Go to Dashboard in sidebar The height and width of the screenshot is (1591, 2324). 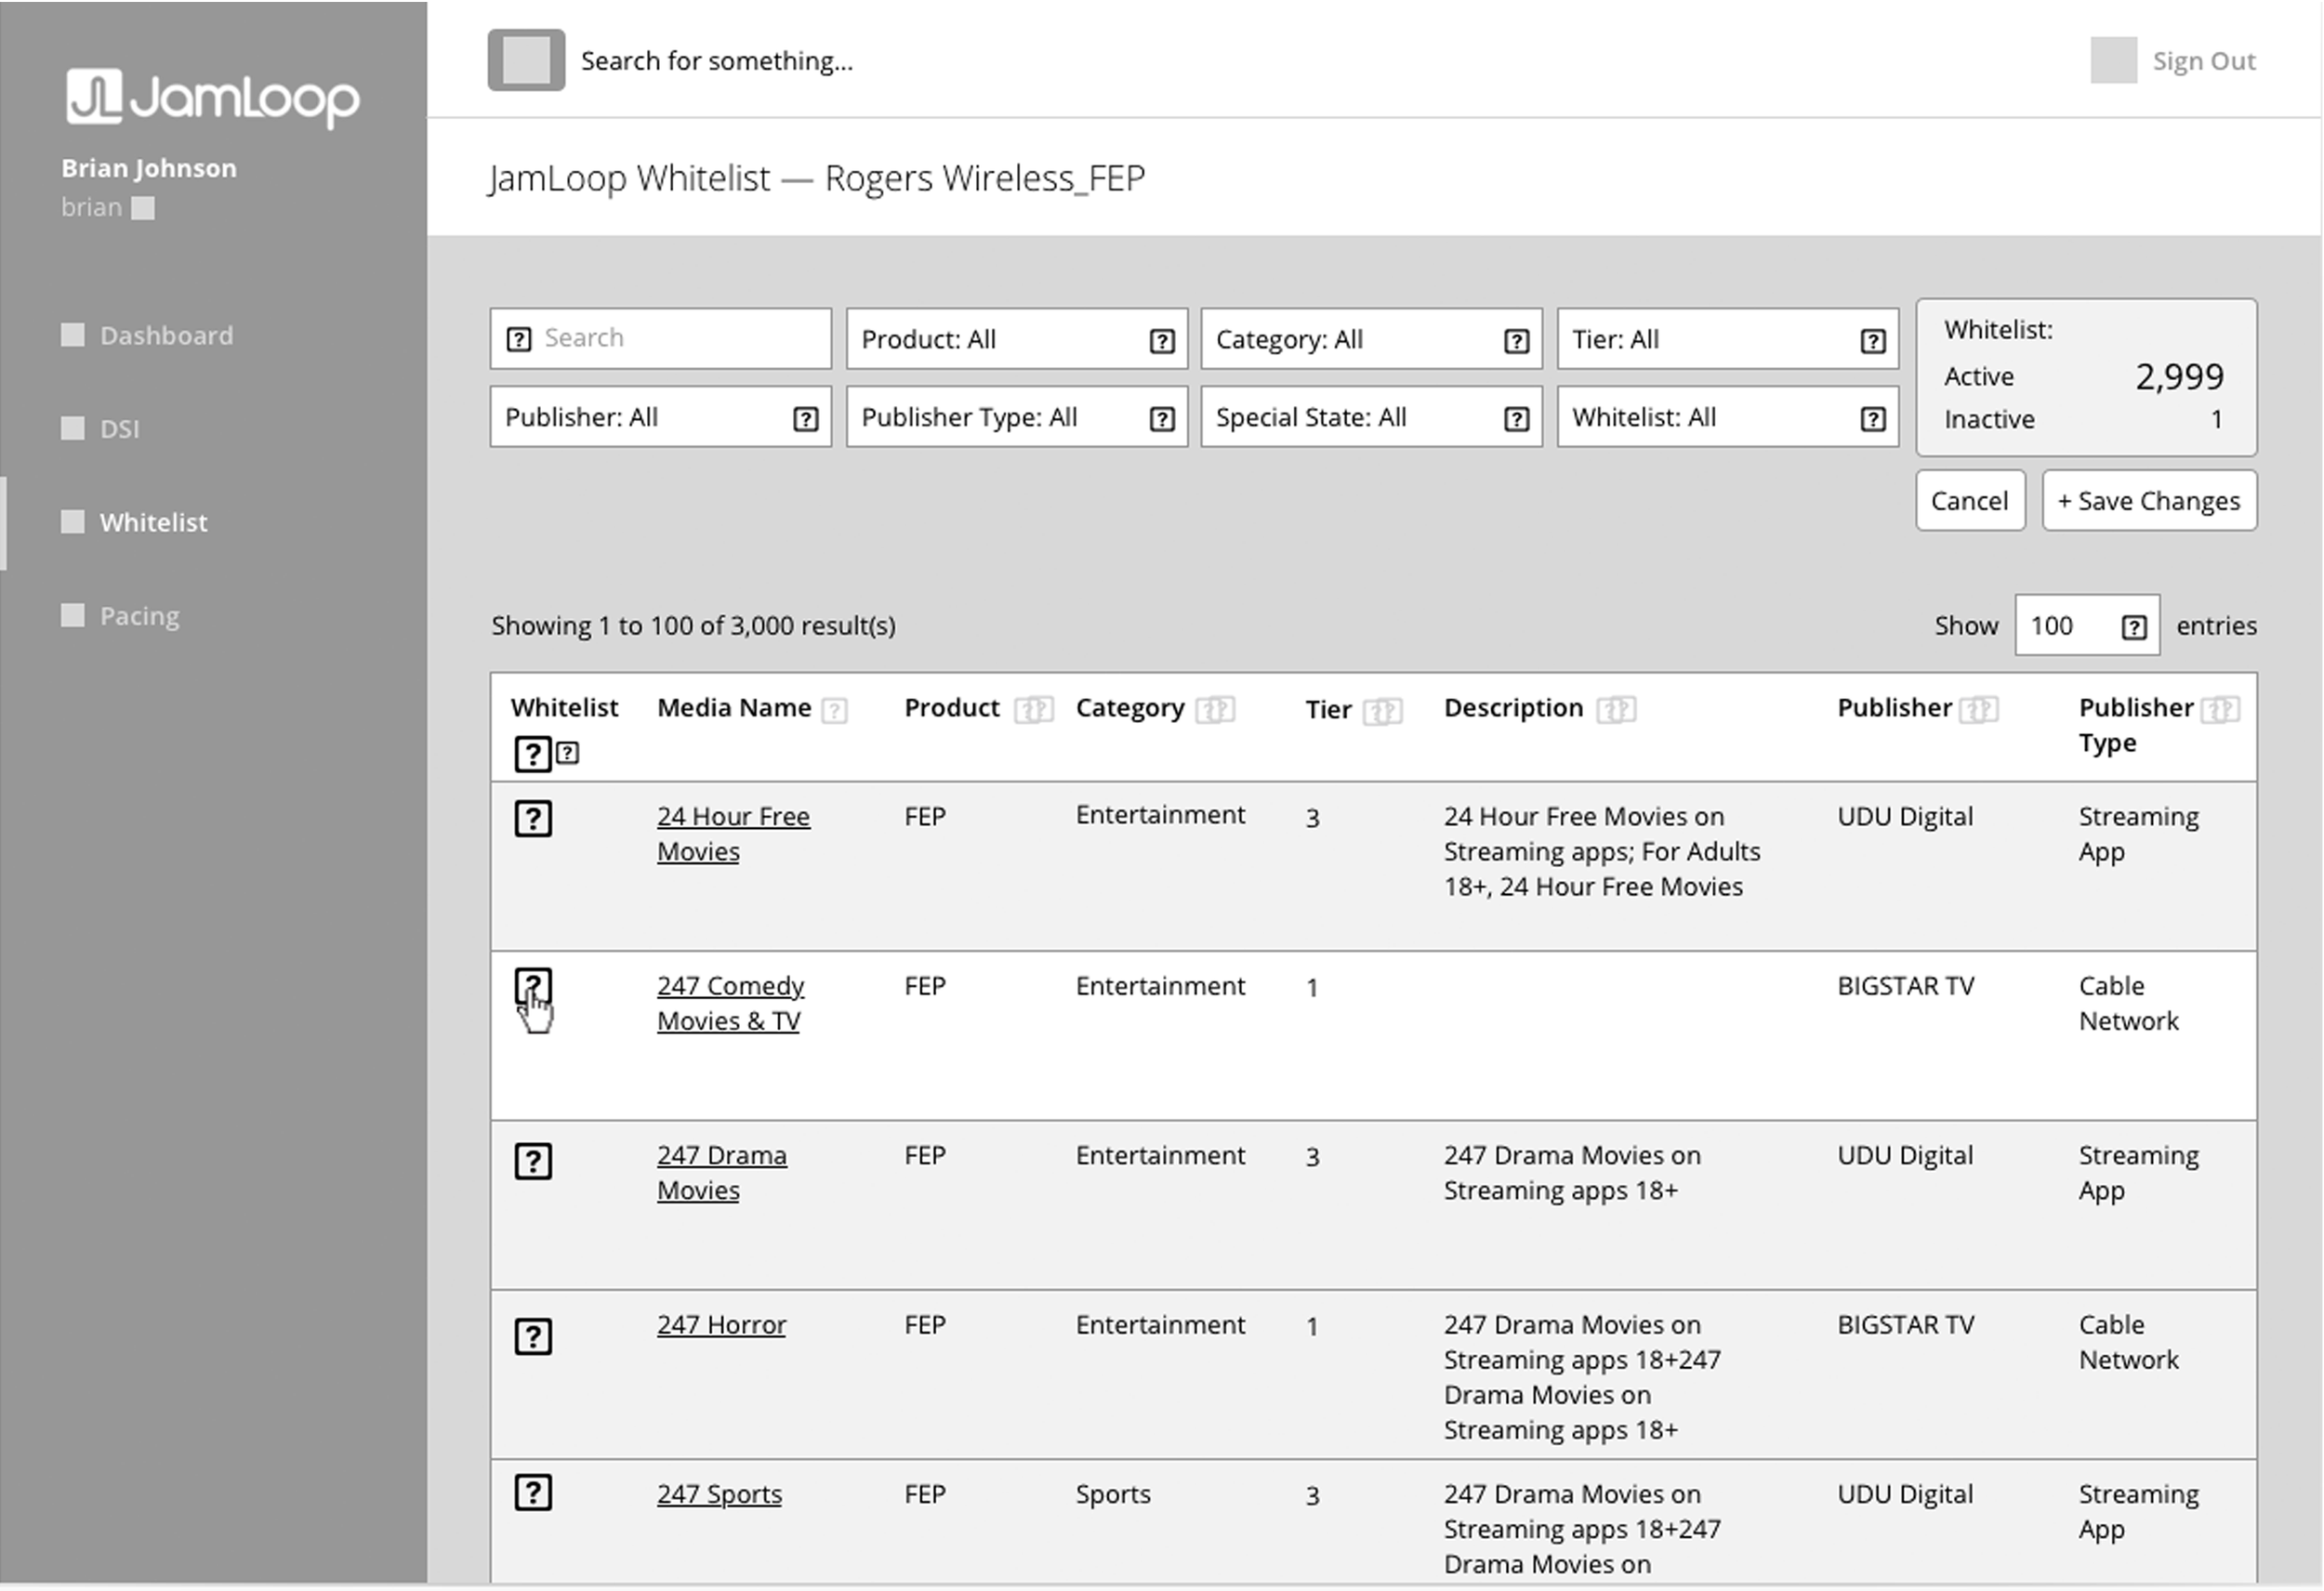tap(166, 336)
